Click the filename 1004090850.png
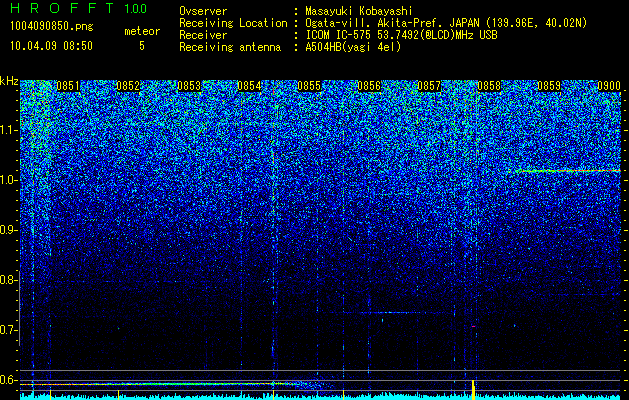 tap(52, 27)
